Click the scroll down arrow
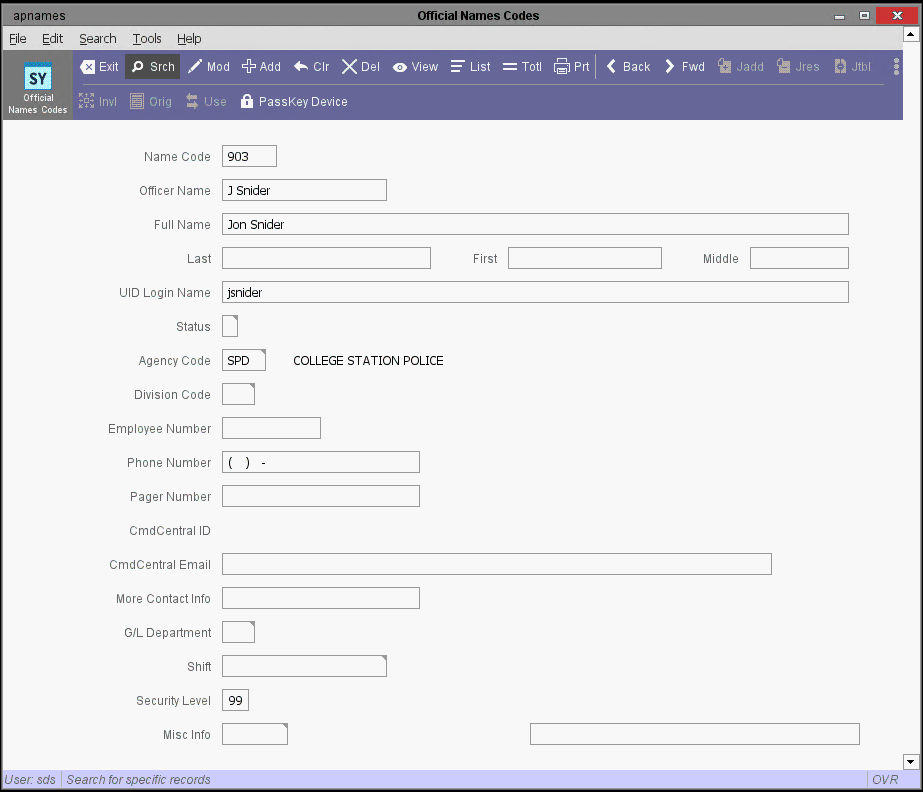923x792 pixels. point(911,761)
